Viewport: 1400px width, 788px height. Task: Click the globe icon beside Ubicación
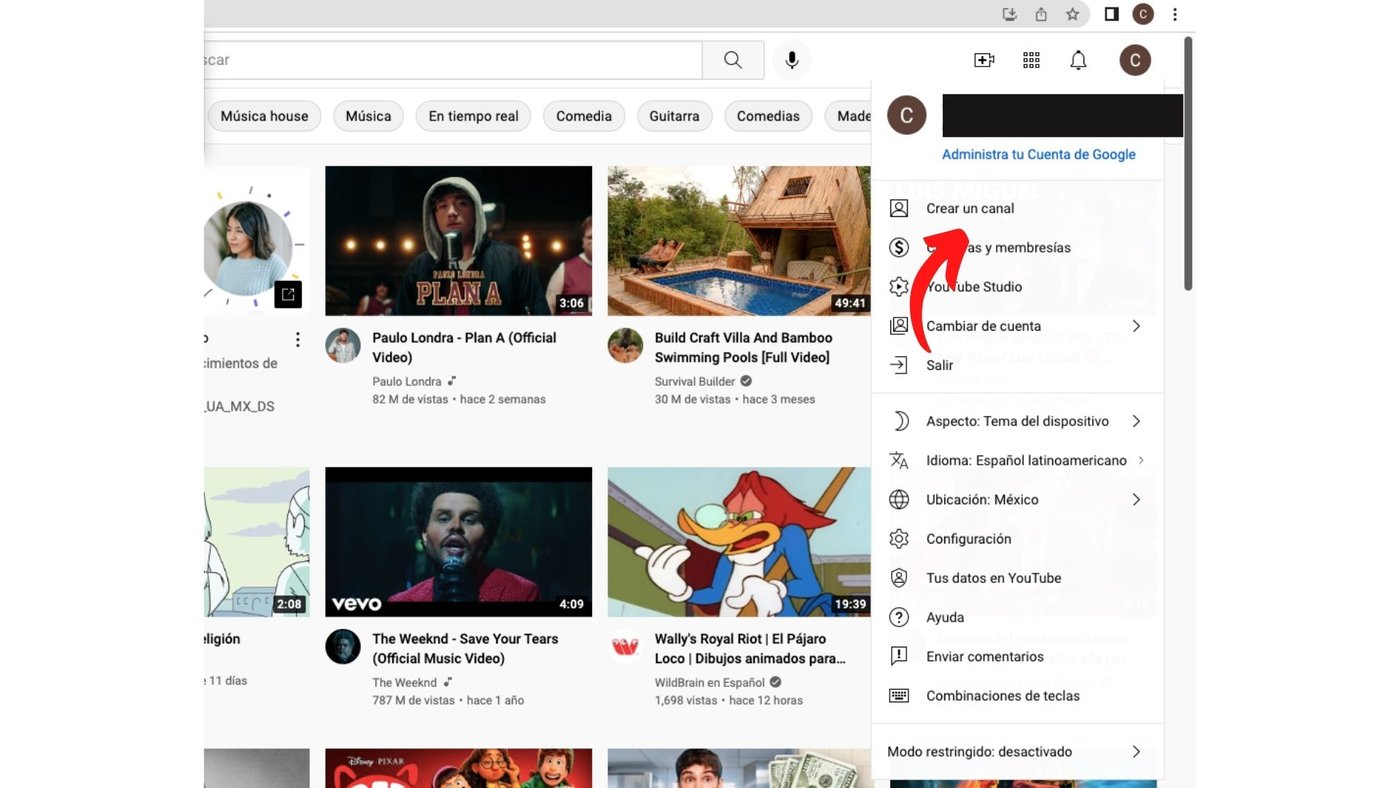point(899,499)
